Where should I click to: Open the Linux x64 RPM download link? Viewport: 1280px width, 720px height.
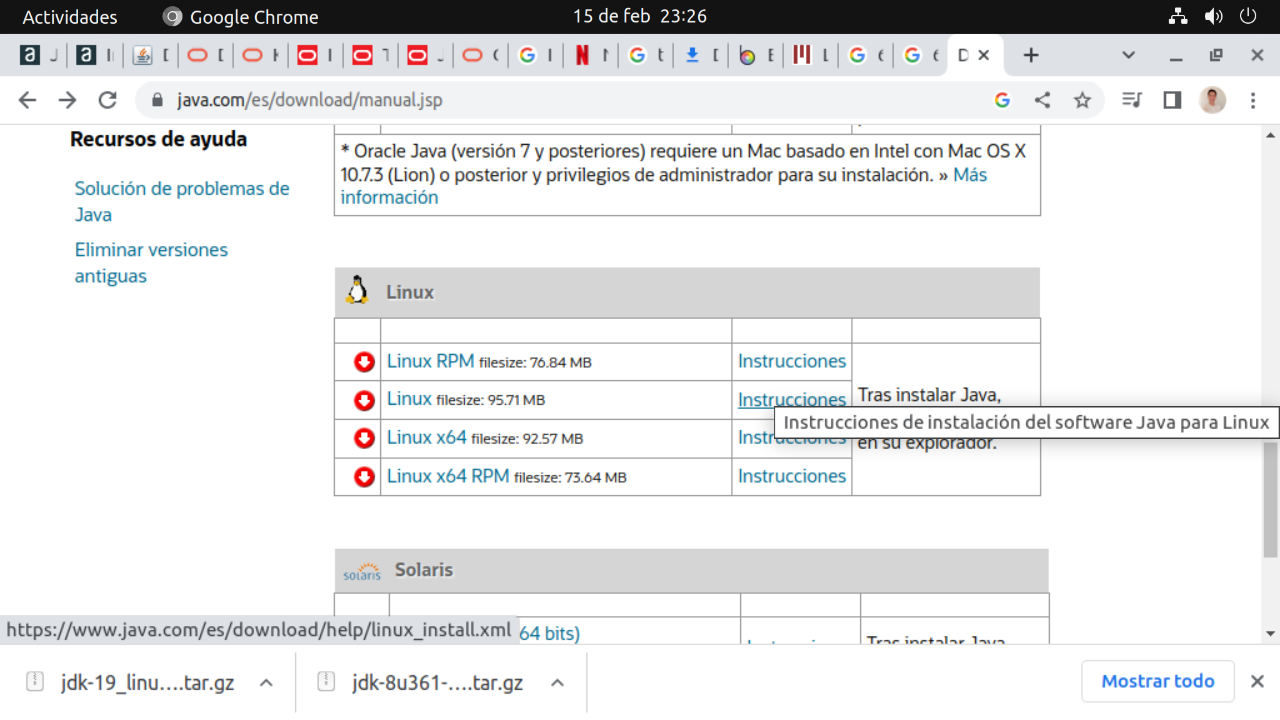click(448, 476)
